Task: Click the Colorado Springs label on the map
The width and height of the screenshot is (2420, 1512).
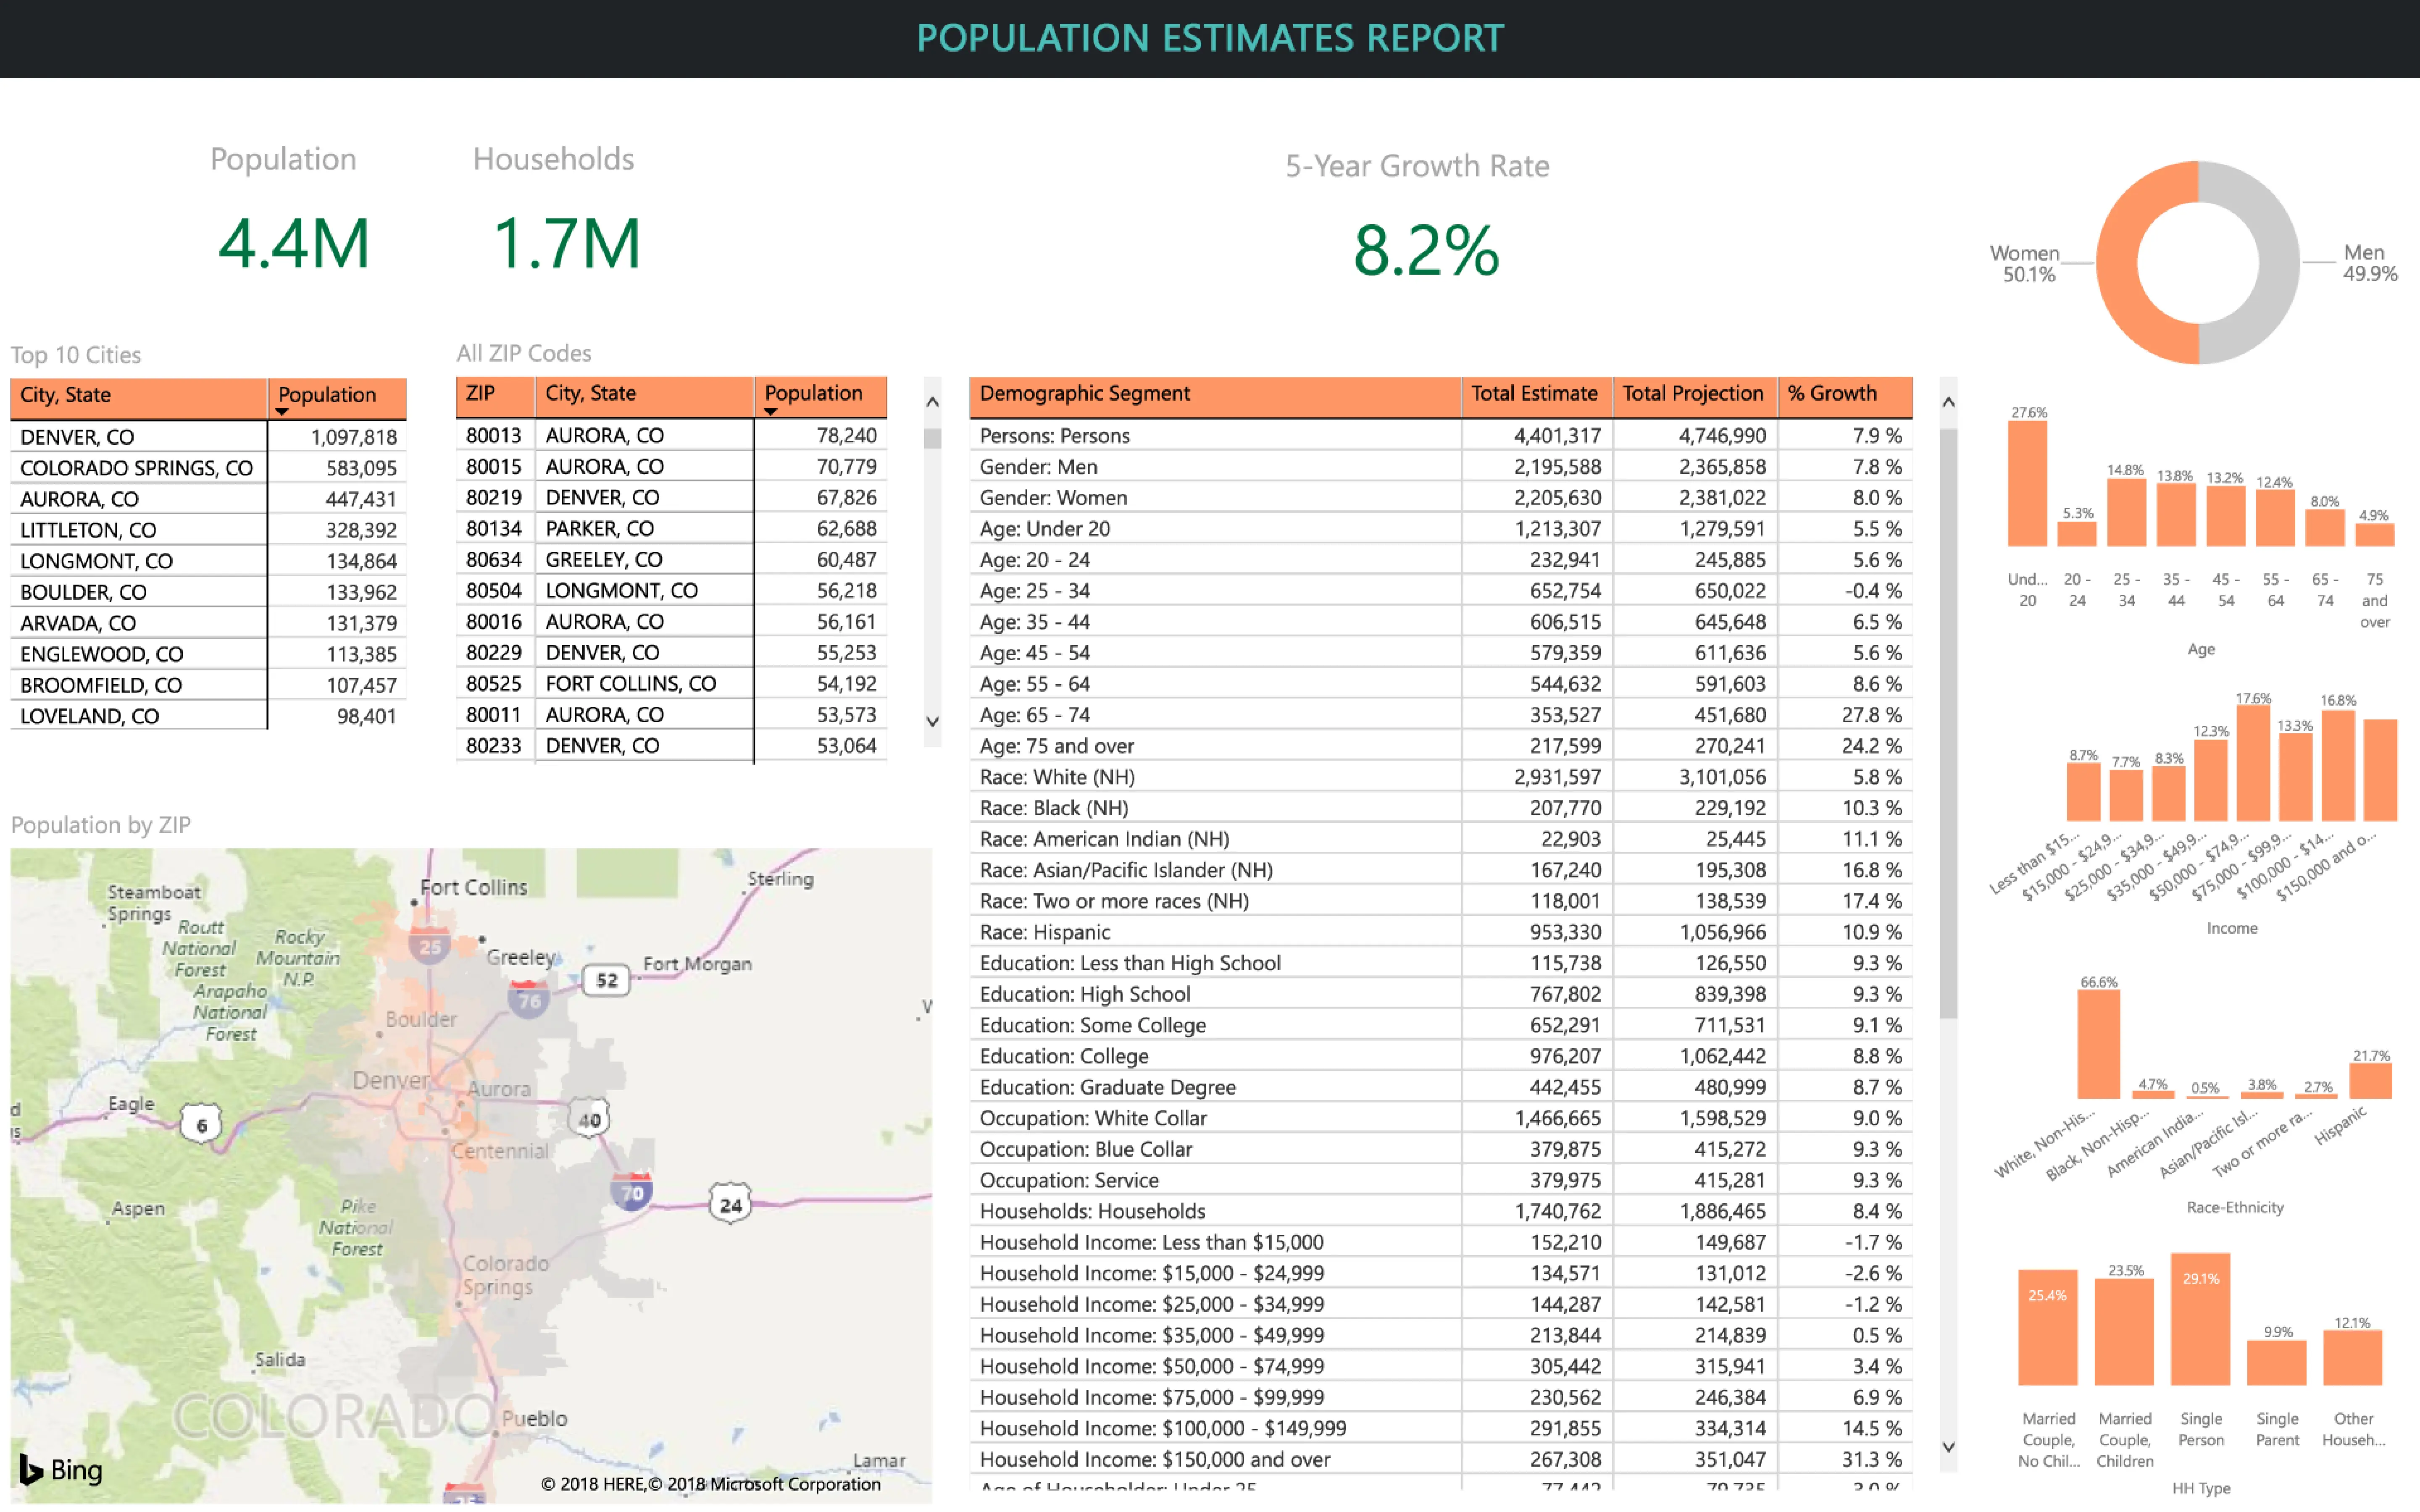Action: tap(506, 1275)
